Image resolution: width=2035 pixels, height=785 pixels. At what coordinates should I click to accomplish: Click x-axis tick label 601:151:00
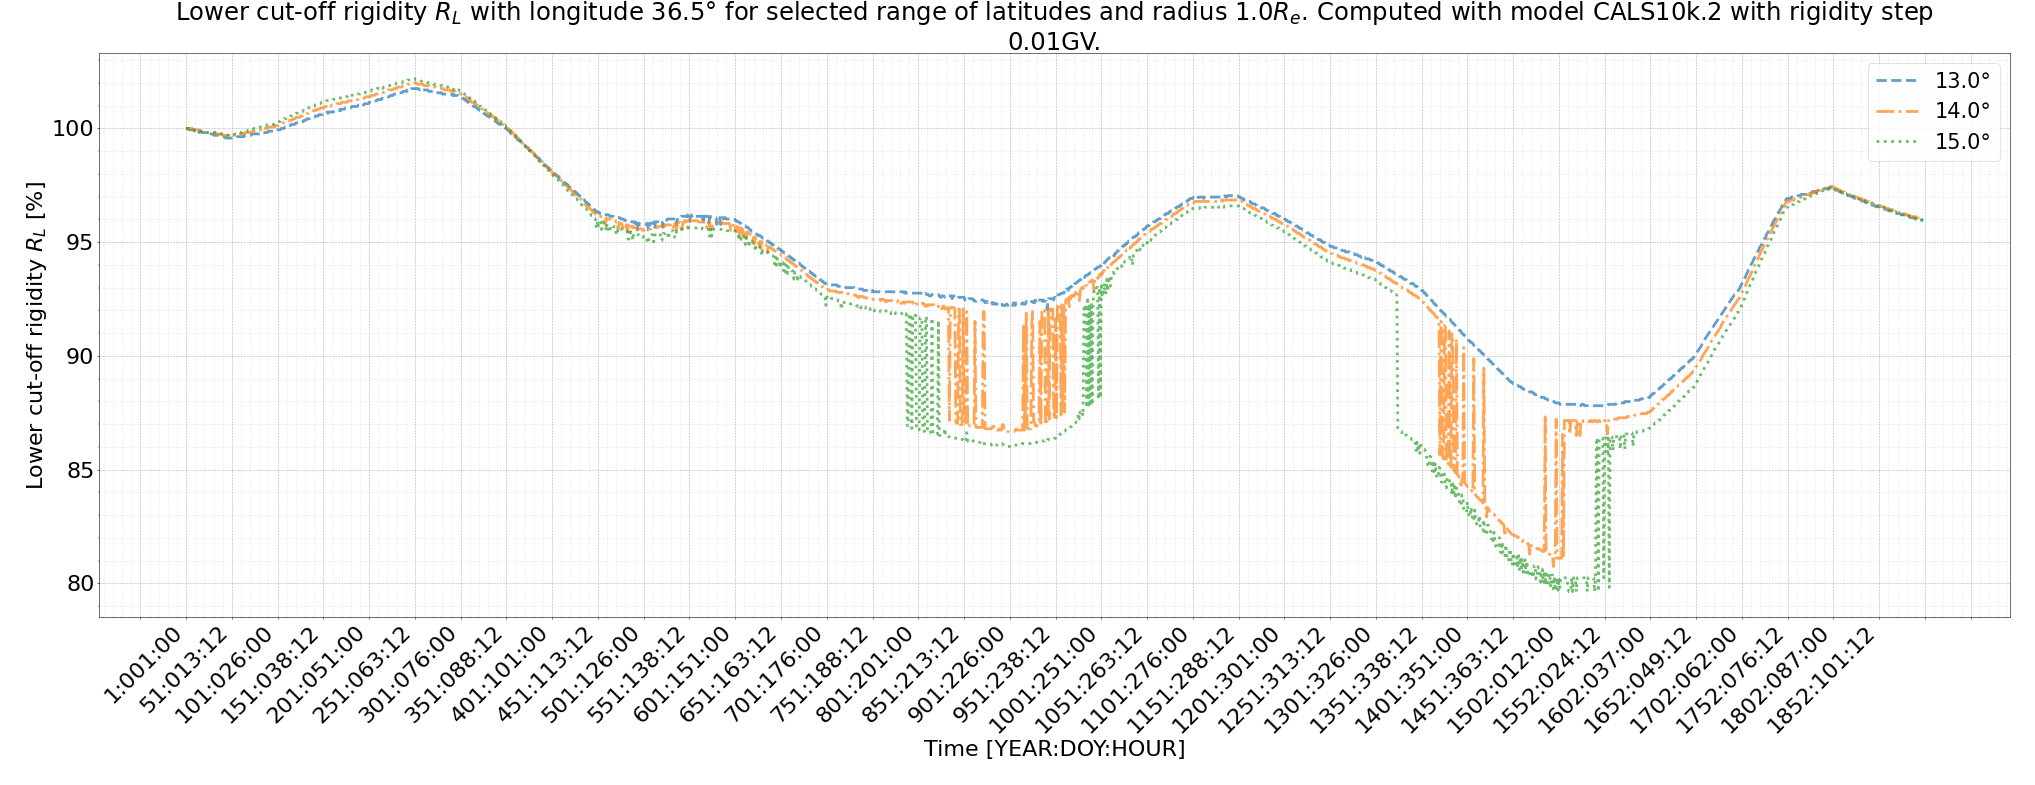pyautogui.click(x=683, y=676)
